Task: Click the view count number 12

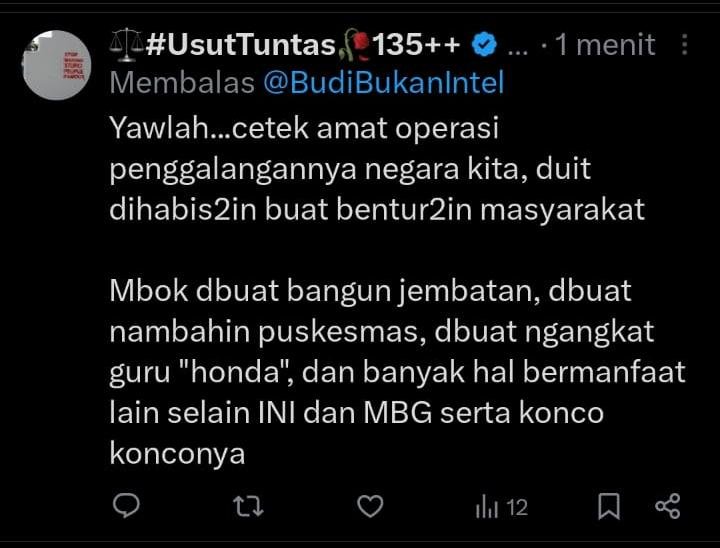Action: click(517, 508)
